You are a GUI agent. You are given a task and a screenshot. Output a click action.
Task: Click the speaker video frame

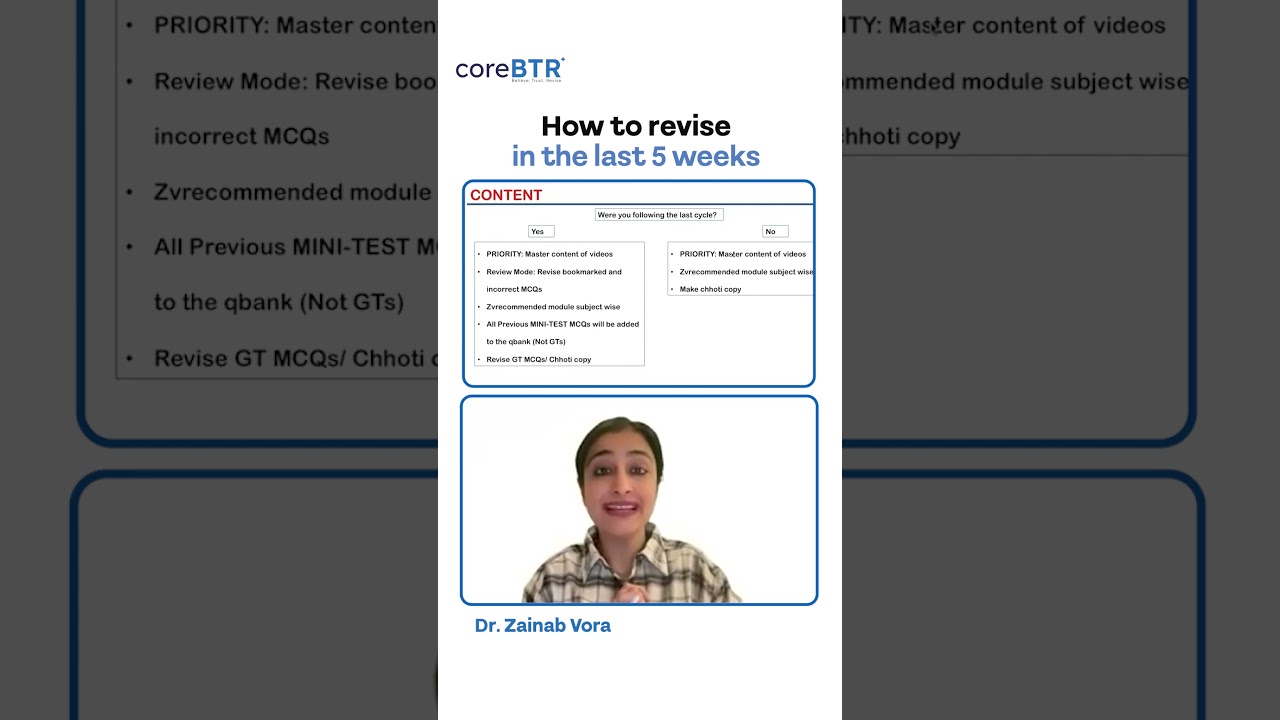[x=639, y=500]
